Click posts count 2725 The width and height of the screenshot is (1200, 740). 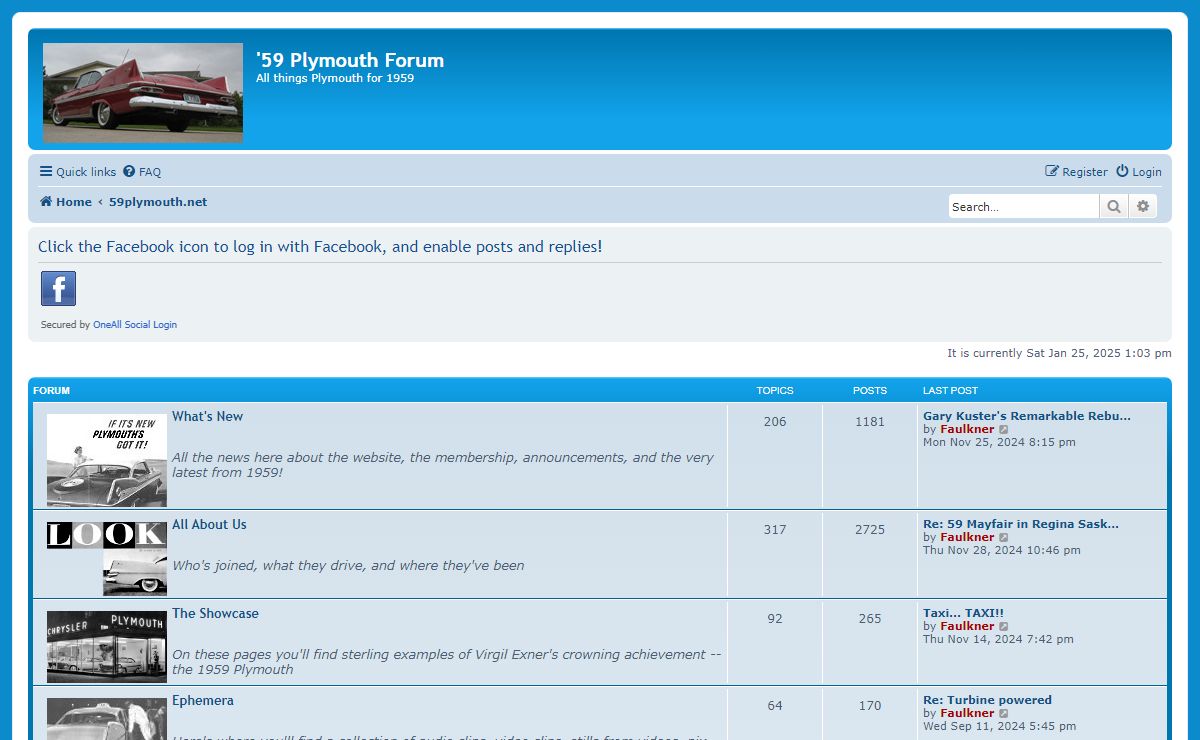tap(870, 530)
